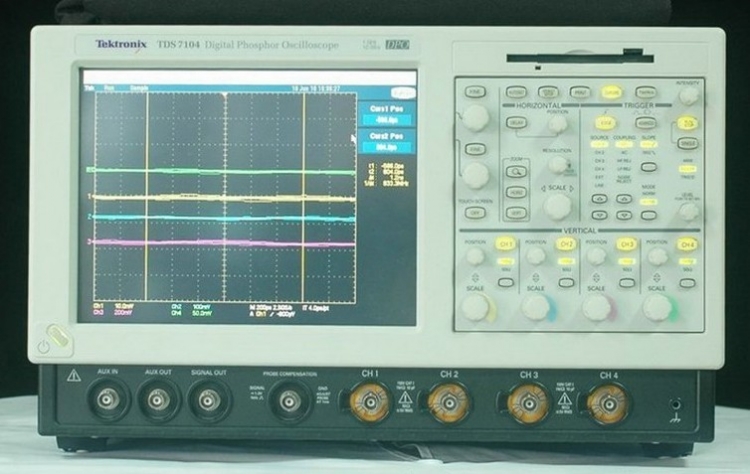Push the AUTOSET button in the top row

(516, 92)
